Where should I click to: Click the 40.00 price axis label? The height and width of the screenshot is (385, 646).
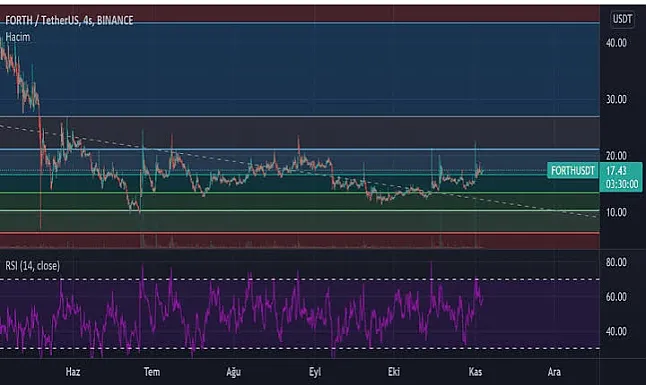616,43
